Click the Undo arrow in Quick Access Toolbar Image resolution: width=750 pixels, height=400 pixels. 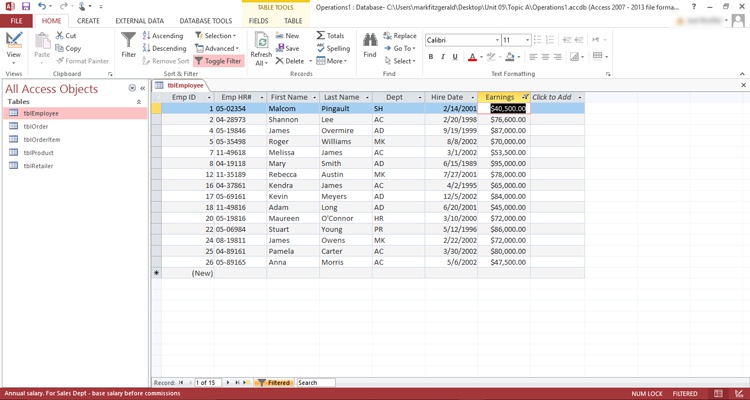pyautogui.click(x=42, y=6)
